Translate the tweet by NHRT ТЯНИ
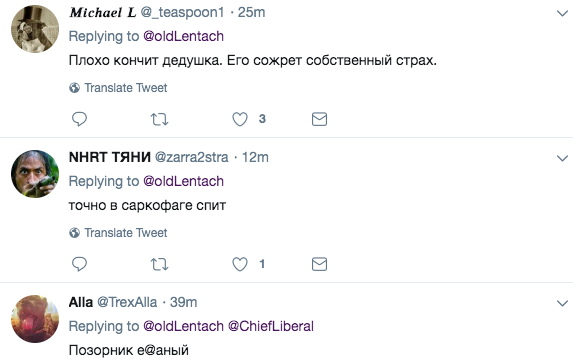Image resolution: width=573 pixels, height=362 pixels. pyautogui.click(x=126, y=233)
